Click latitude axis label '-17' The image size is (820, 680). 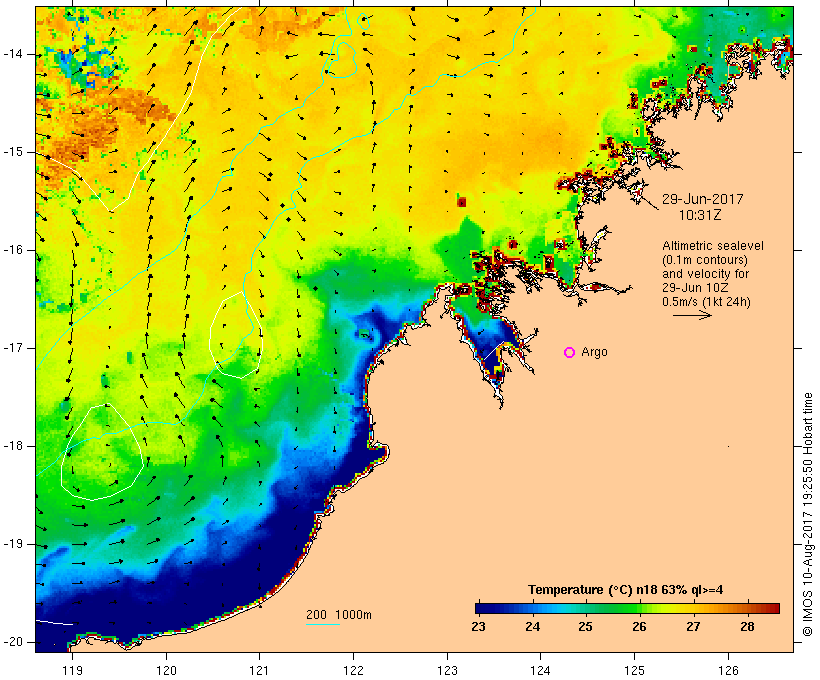pos(13,348)
